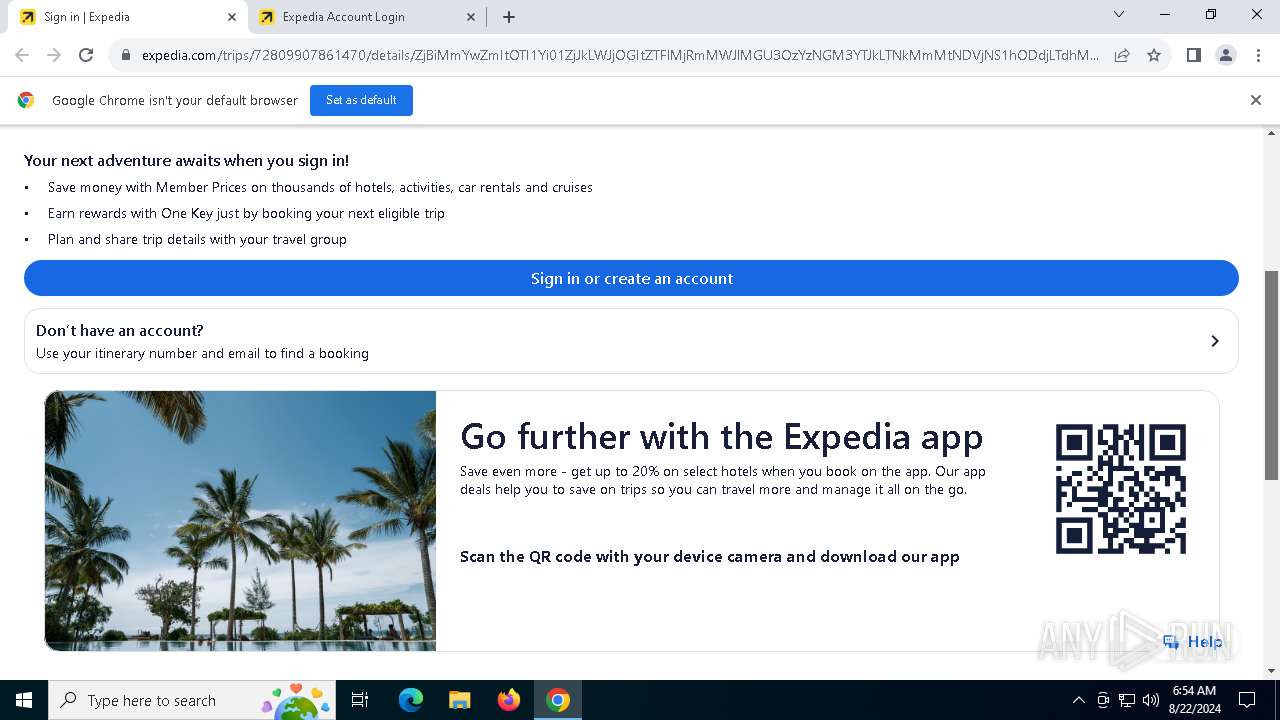The image size is (1280, 720).
Task: Switch to the 'Expedia Account Login' tab
Action: (365, 17)
